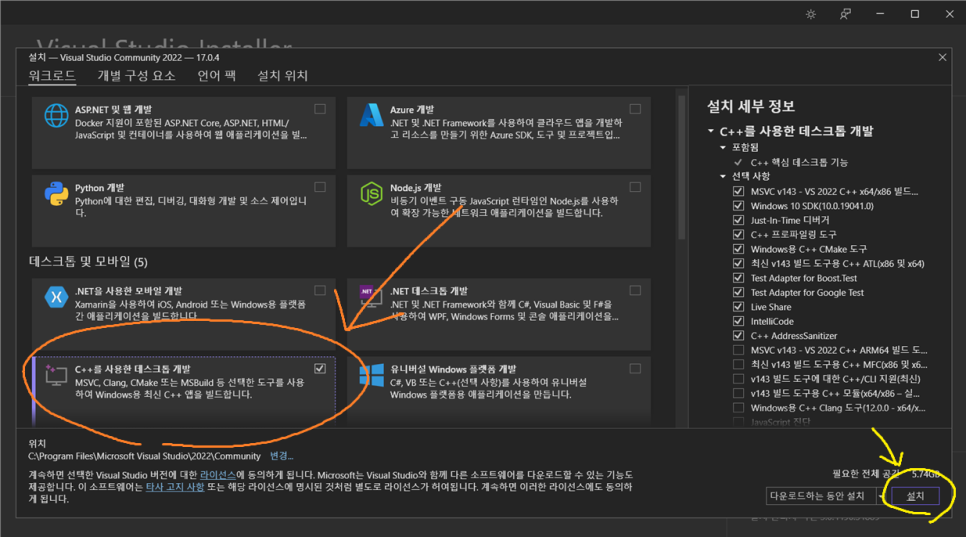Uncheck C++ AddressSanitizer option
Viewport: 966px width, 537px height.
point(738,336)
